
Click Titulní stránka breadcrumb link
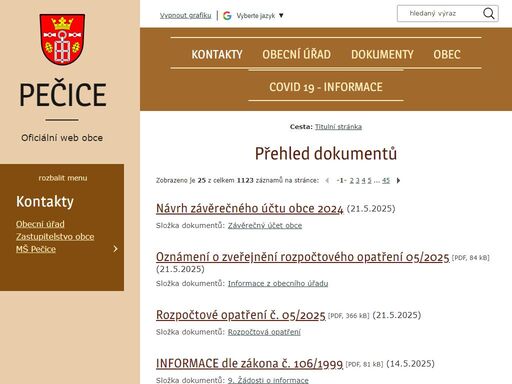[x=338, y=127]
